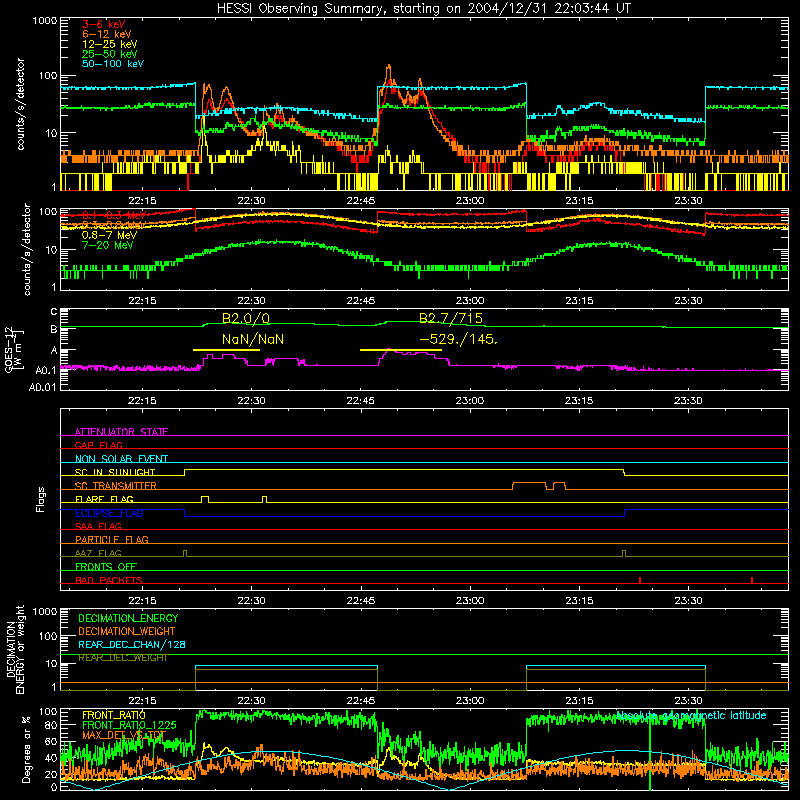Click the wide SC_TRANSMITTER pulse
800x800 pixels.
click(x=529, y=485)
